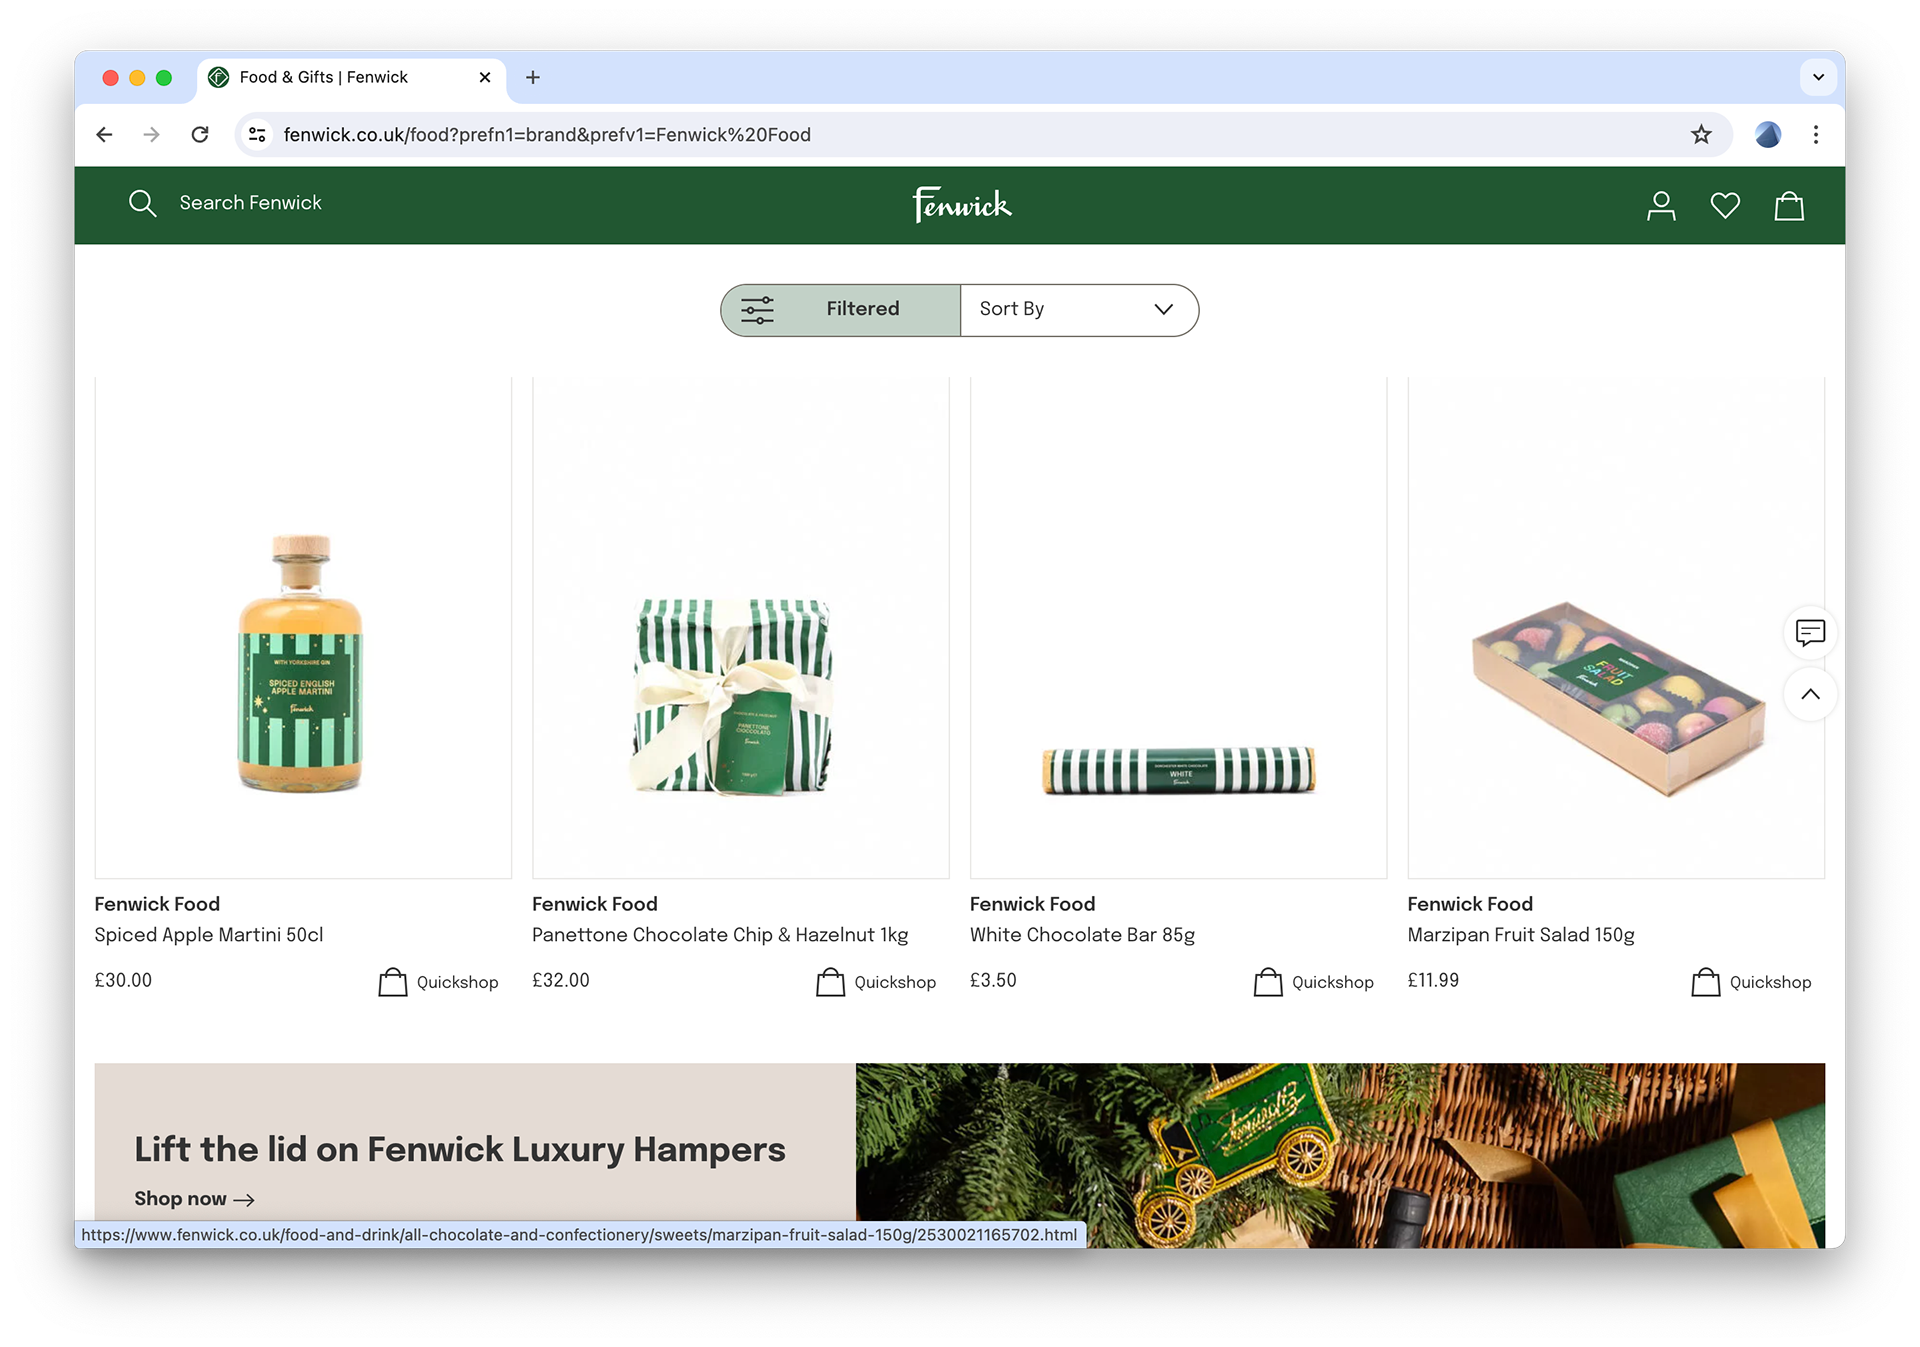The height and width of the screenshot is (1347, 1920).
Task: Open the Fenwick search magnifier icon
Action: pyautogui.click(x=143, y=204)
